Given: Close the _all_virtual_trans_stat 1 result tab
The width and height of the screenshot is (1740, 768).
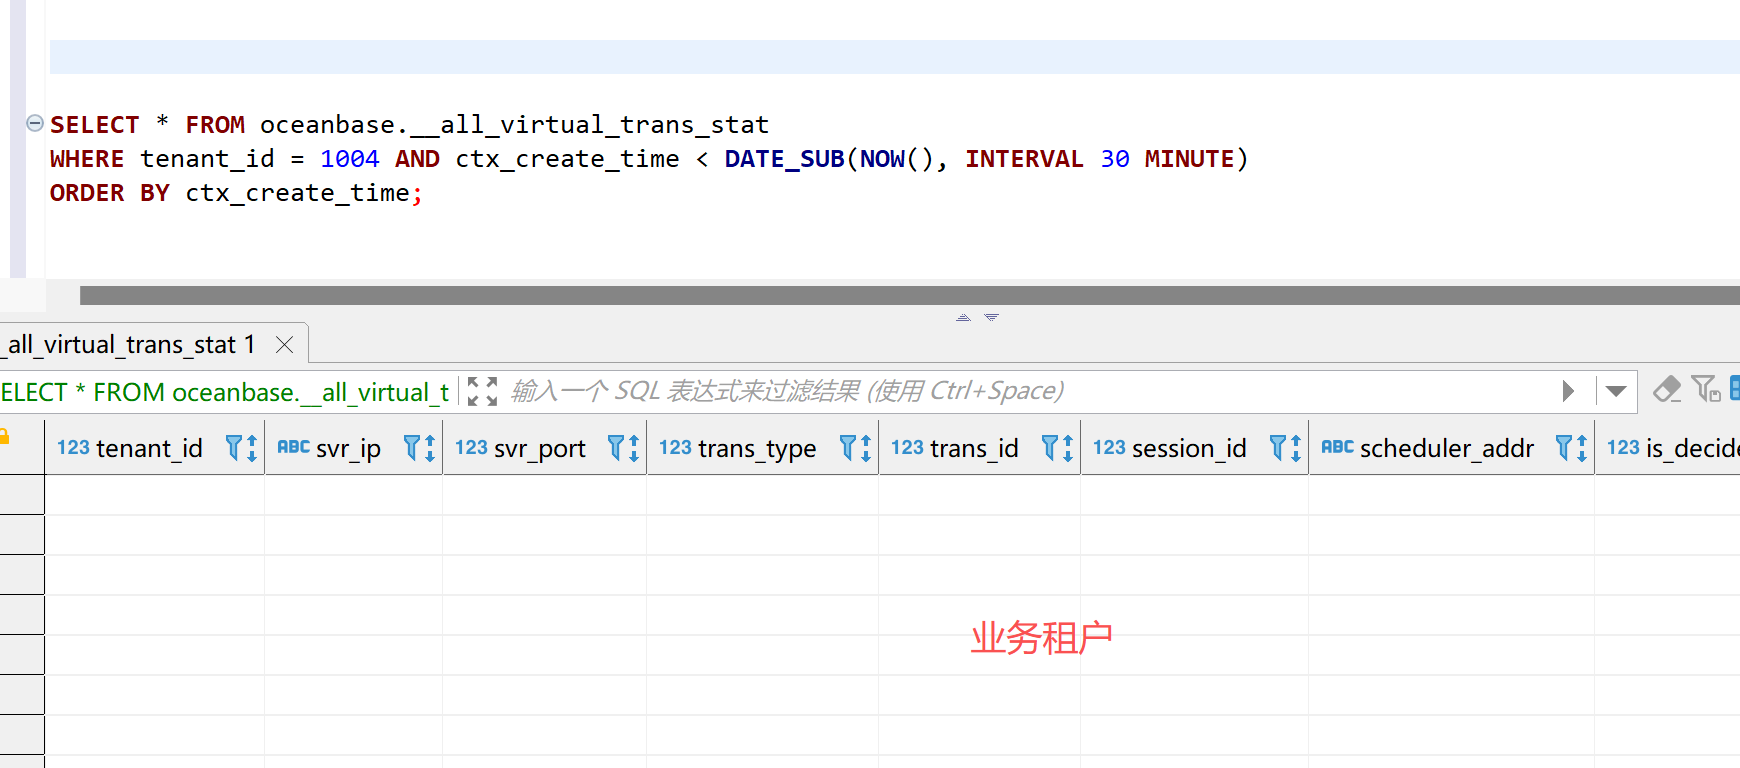Looking at the screenshot, I should tap(285, 345).
